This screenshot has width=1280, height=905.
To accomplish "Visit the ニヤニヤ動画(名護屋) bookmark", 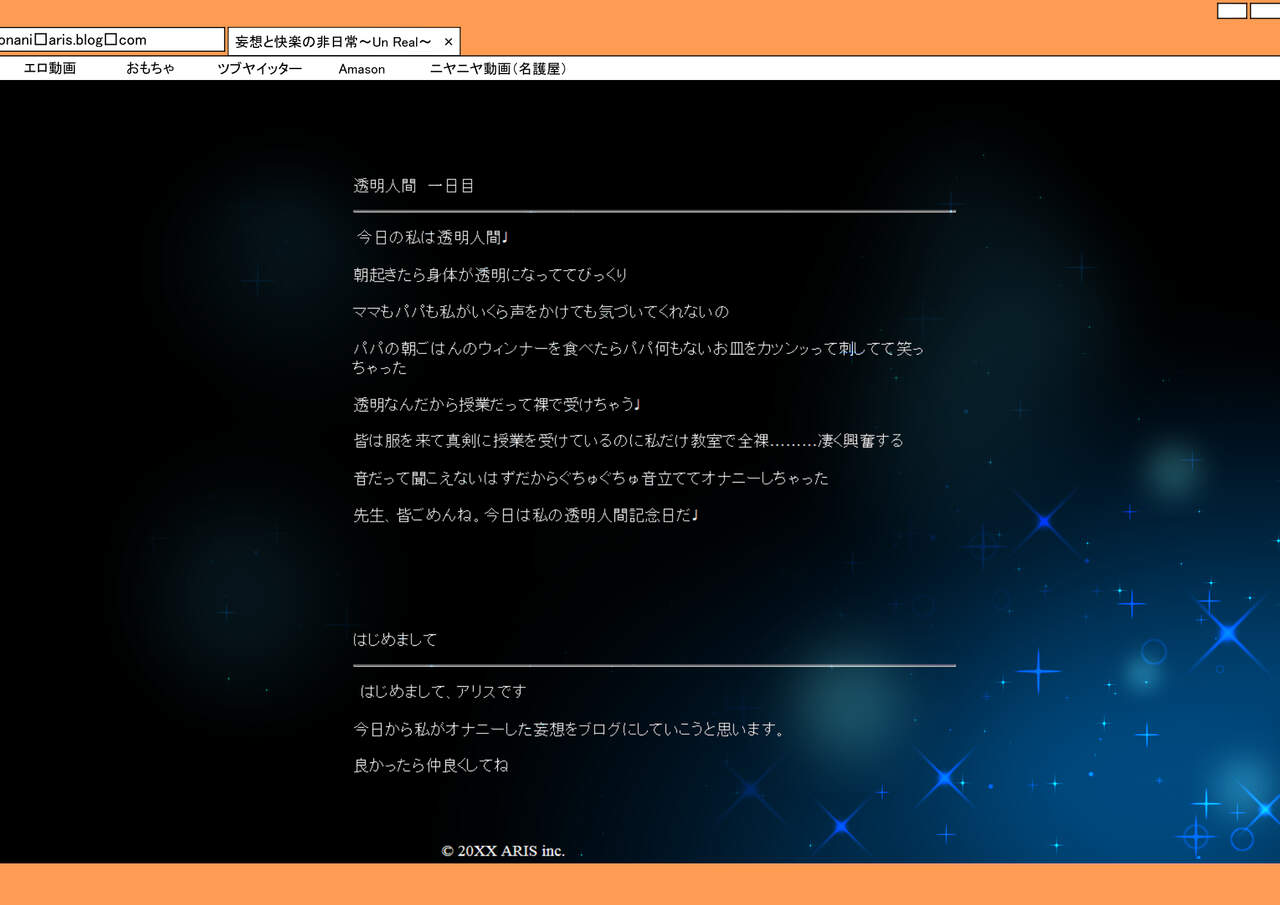I will pyautogui.click(x=497, y=69).
